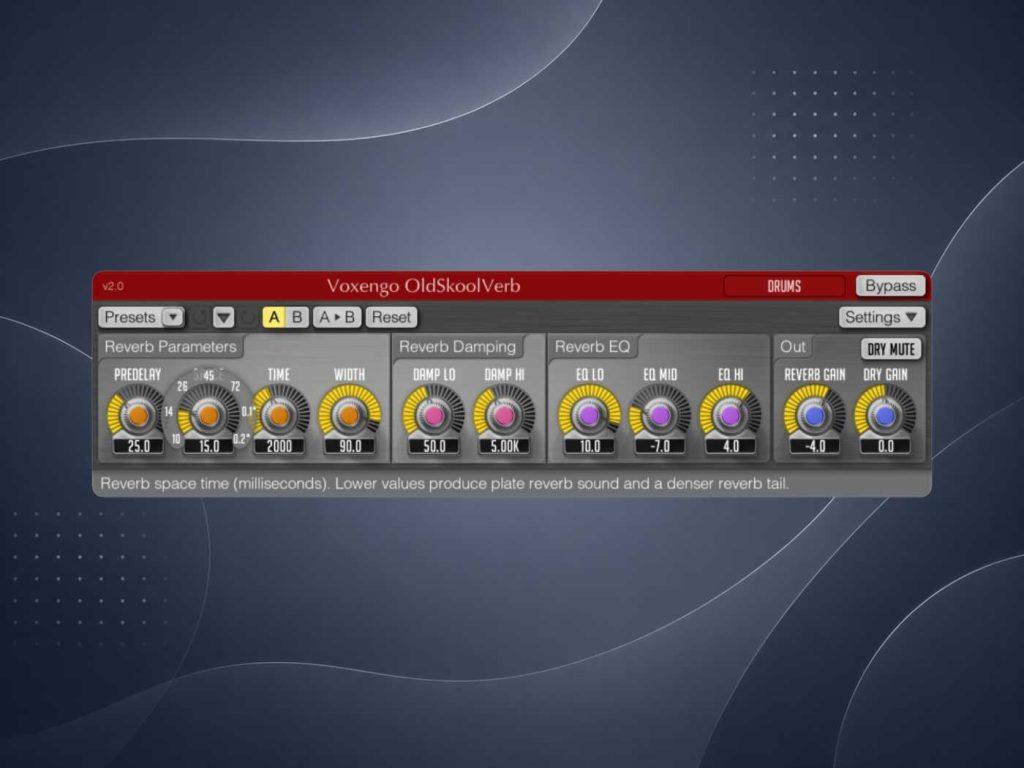This screenshot has height=768, width=1024.
Task: Click the Width knob
Action: 349,415
